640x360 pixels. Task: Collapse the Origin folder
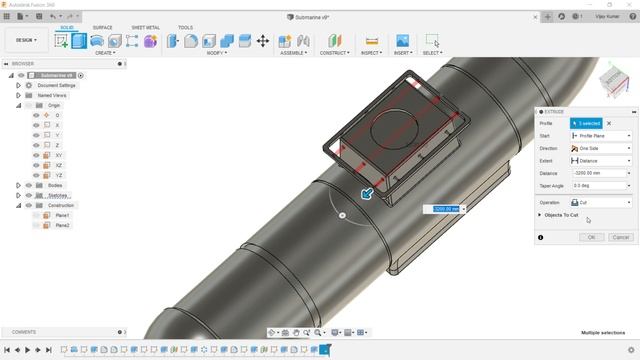(18, 105)
